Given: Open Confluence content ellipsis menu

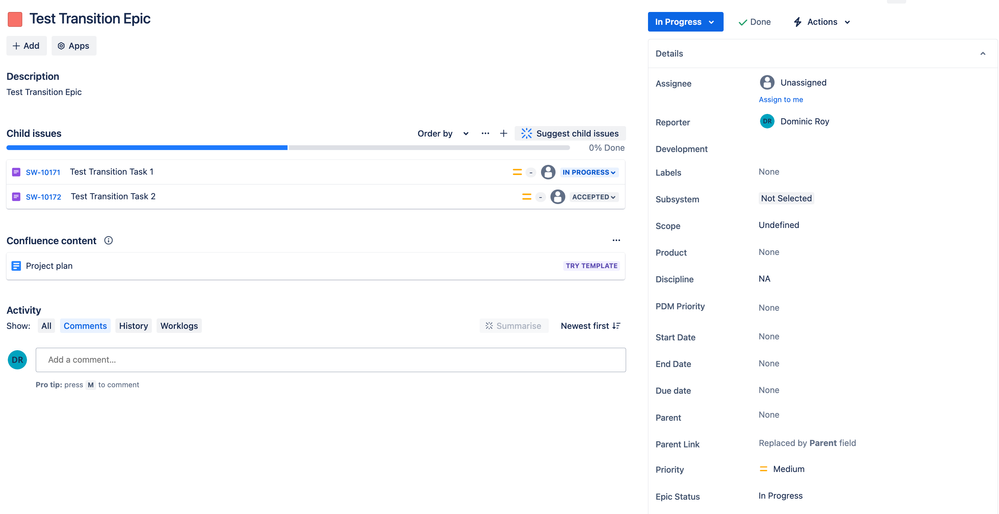Looking at the screenshot, I should tap(616, 241).
